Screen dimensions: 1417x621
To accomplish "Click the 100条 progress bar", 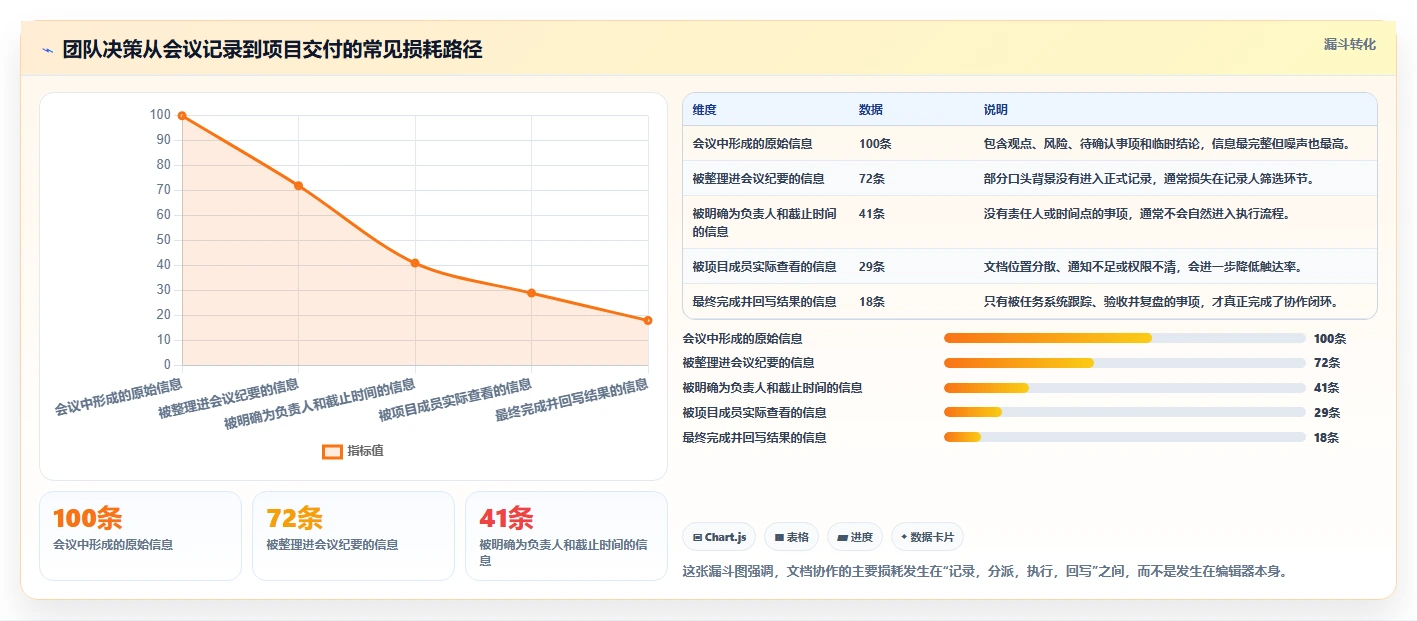I will 1125,338.
